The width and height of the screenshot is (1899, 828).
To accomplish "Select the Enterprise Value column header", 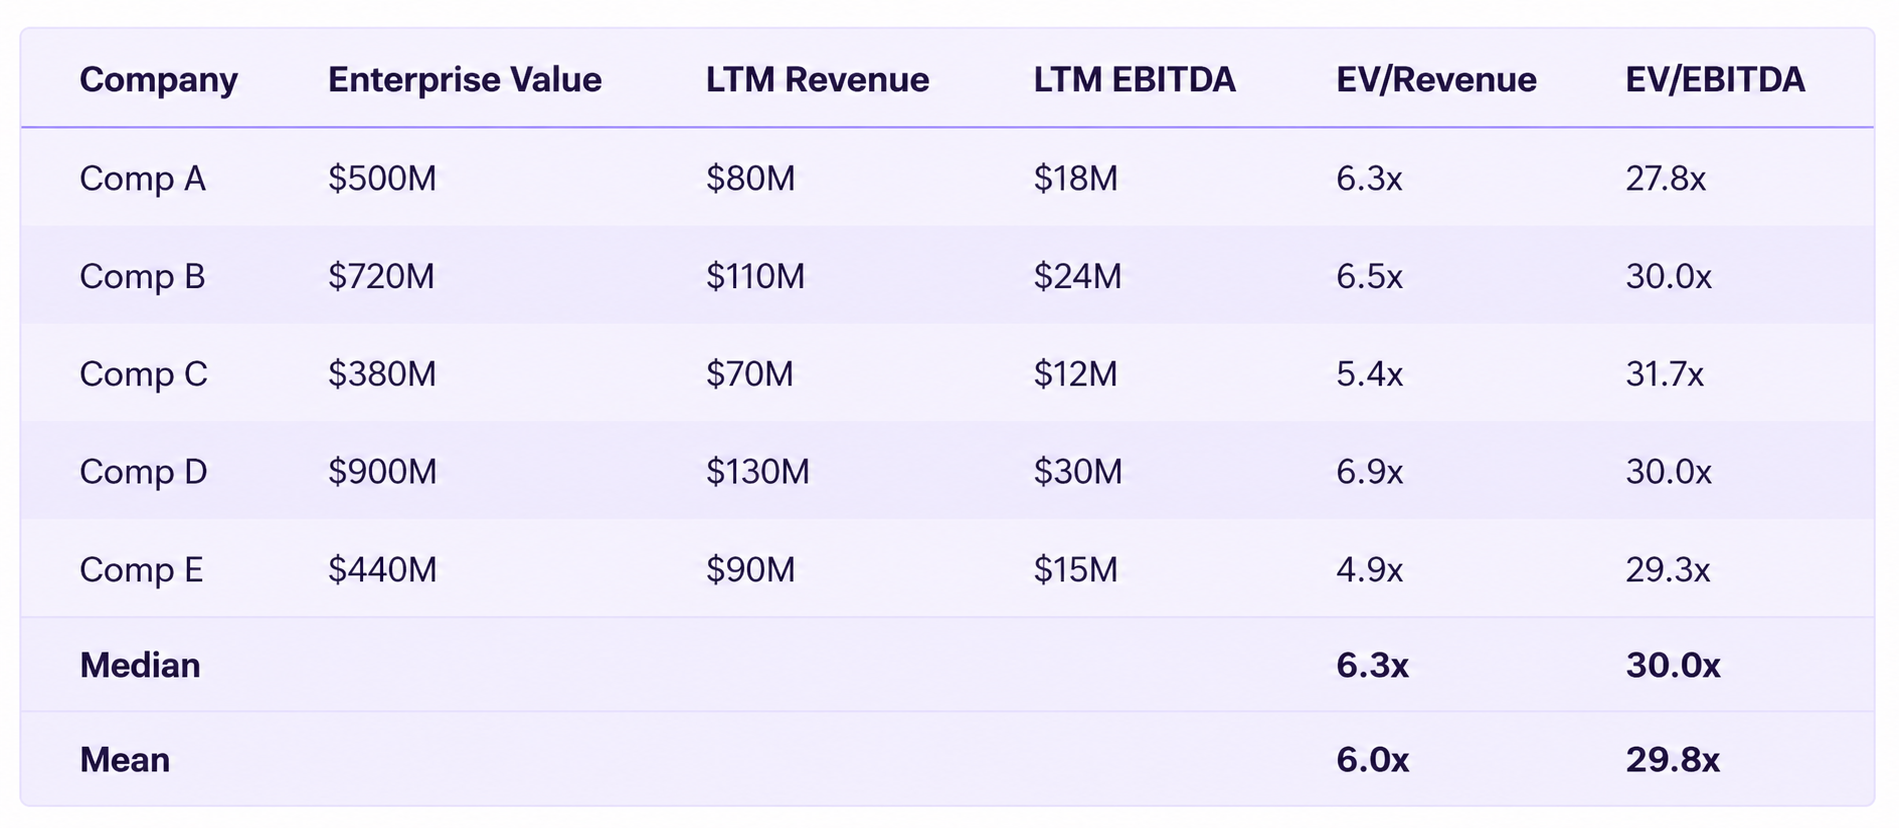I will click(x=465, y=80).
